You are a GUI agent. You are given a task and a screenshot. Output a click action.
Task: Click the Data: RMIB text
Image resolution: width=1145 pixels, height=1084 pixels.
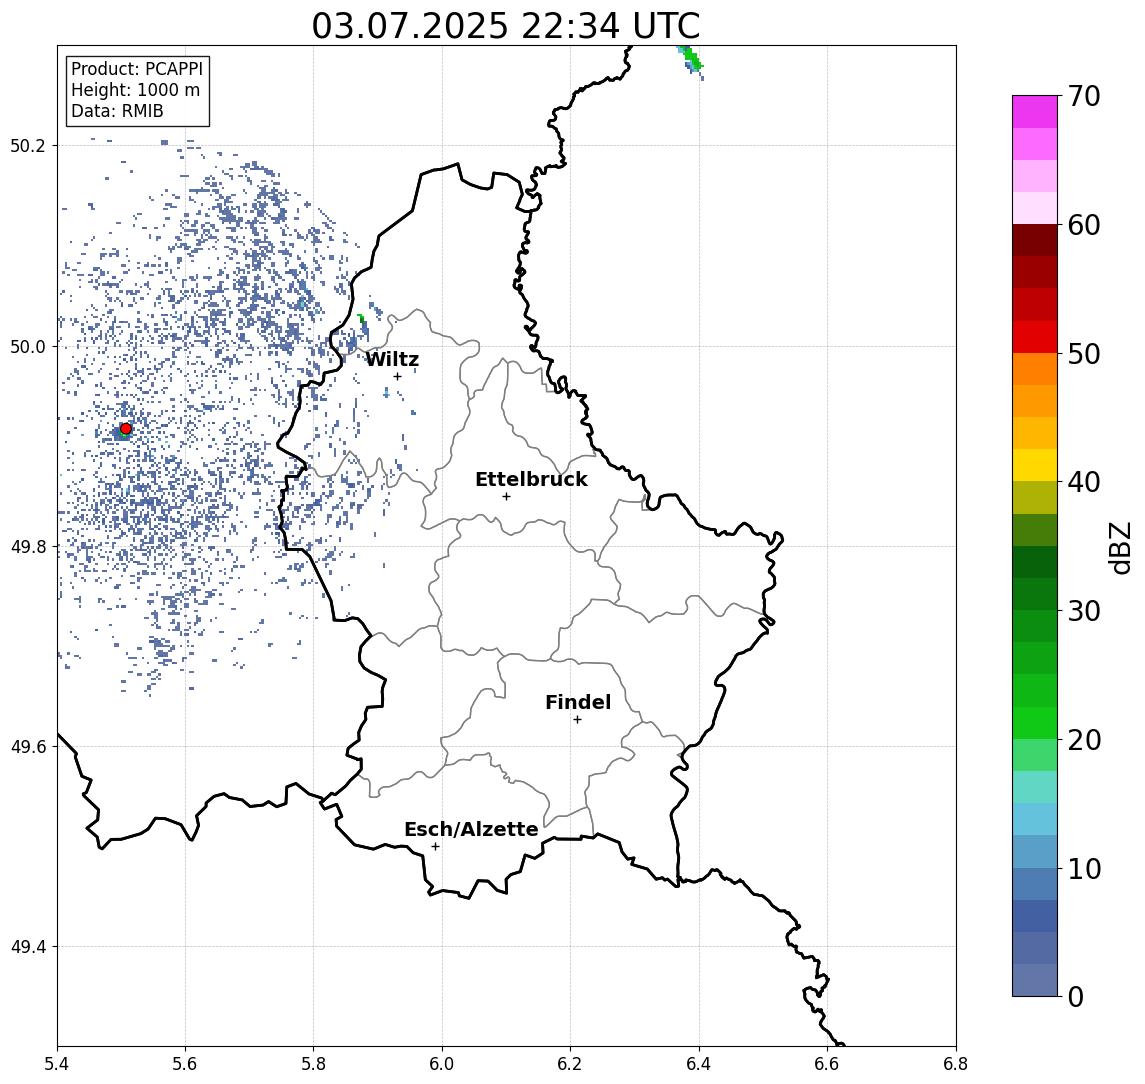click(117, 111)
